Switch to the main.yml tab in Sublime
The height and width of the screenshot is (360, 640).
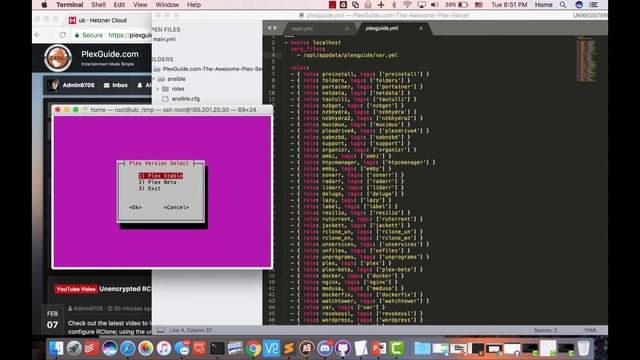(302, 29)
